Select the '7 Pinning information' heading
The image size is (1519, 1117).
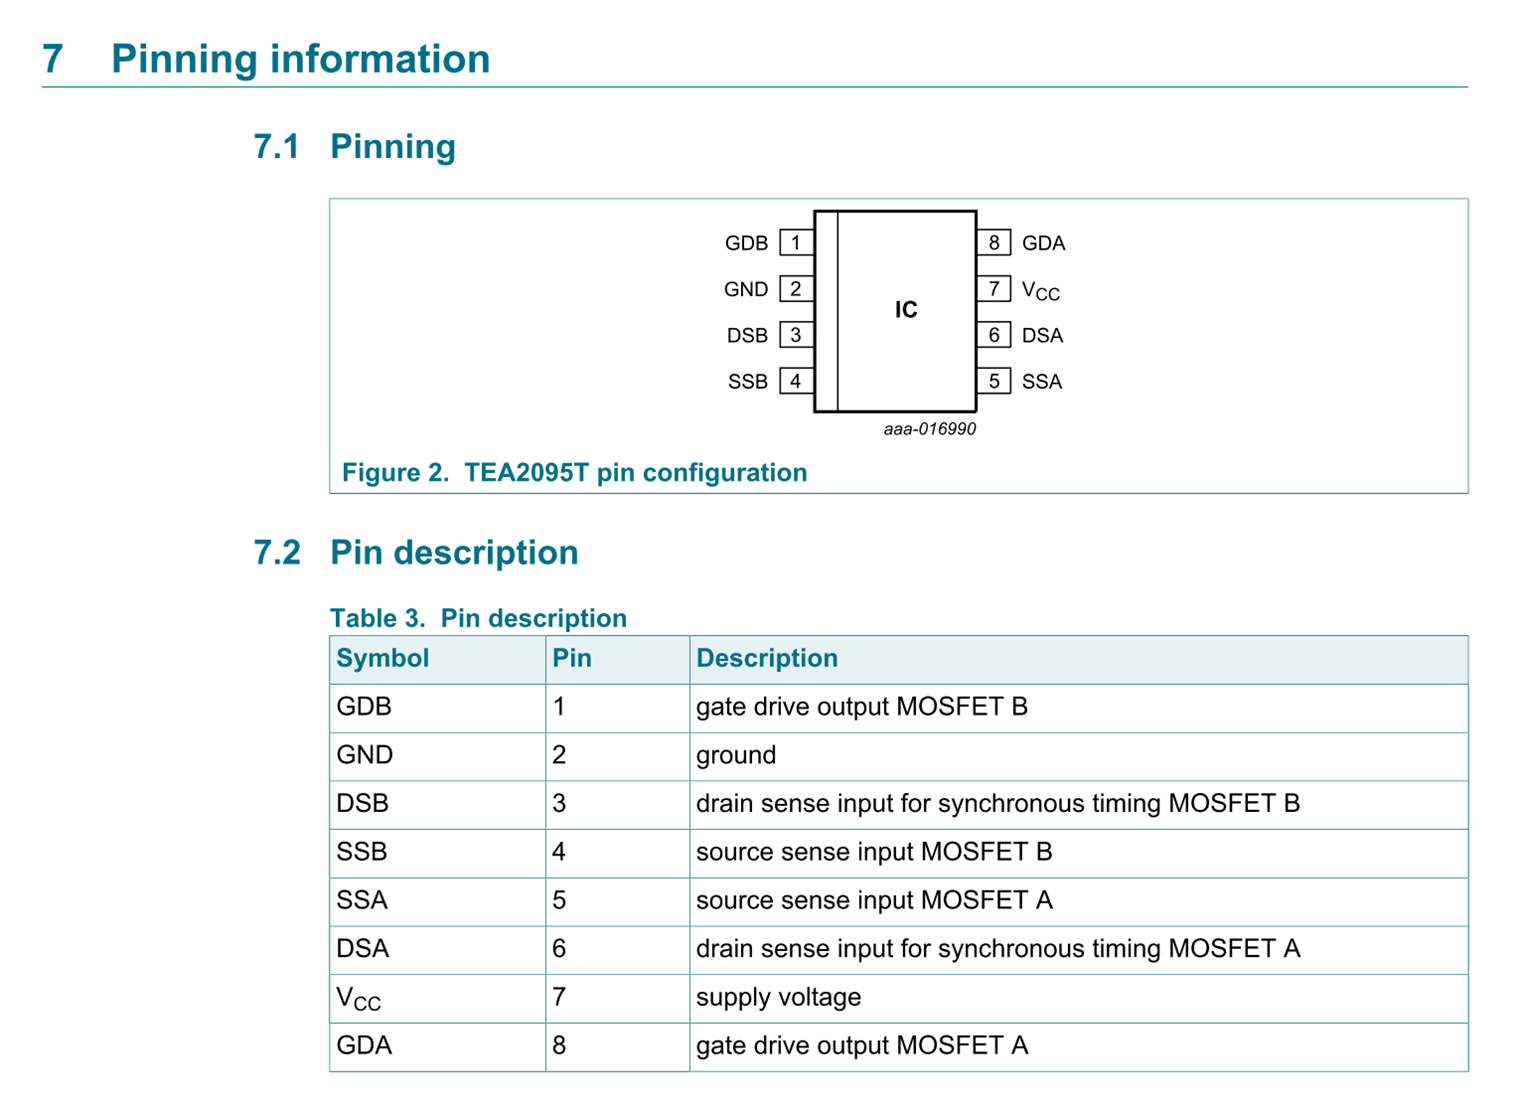click(x=266, y=59)
